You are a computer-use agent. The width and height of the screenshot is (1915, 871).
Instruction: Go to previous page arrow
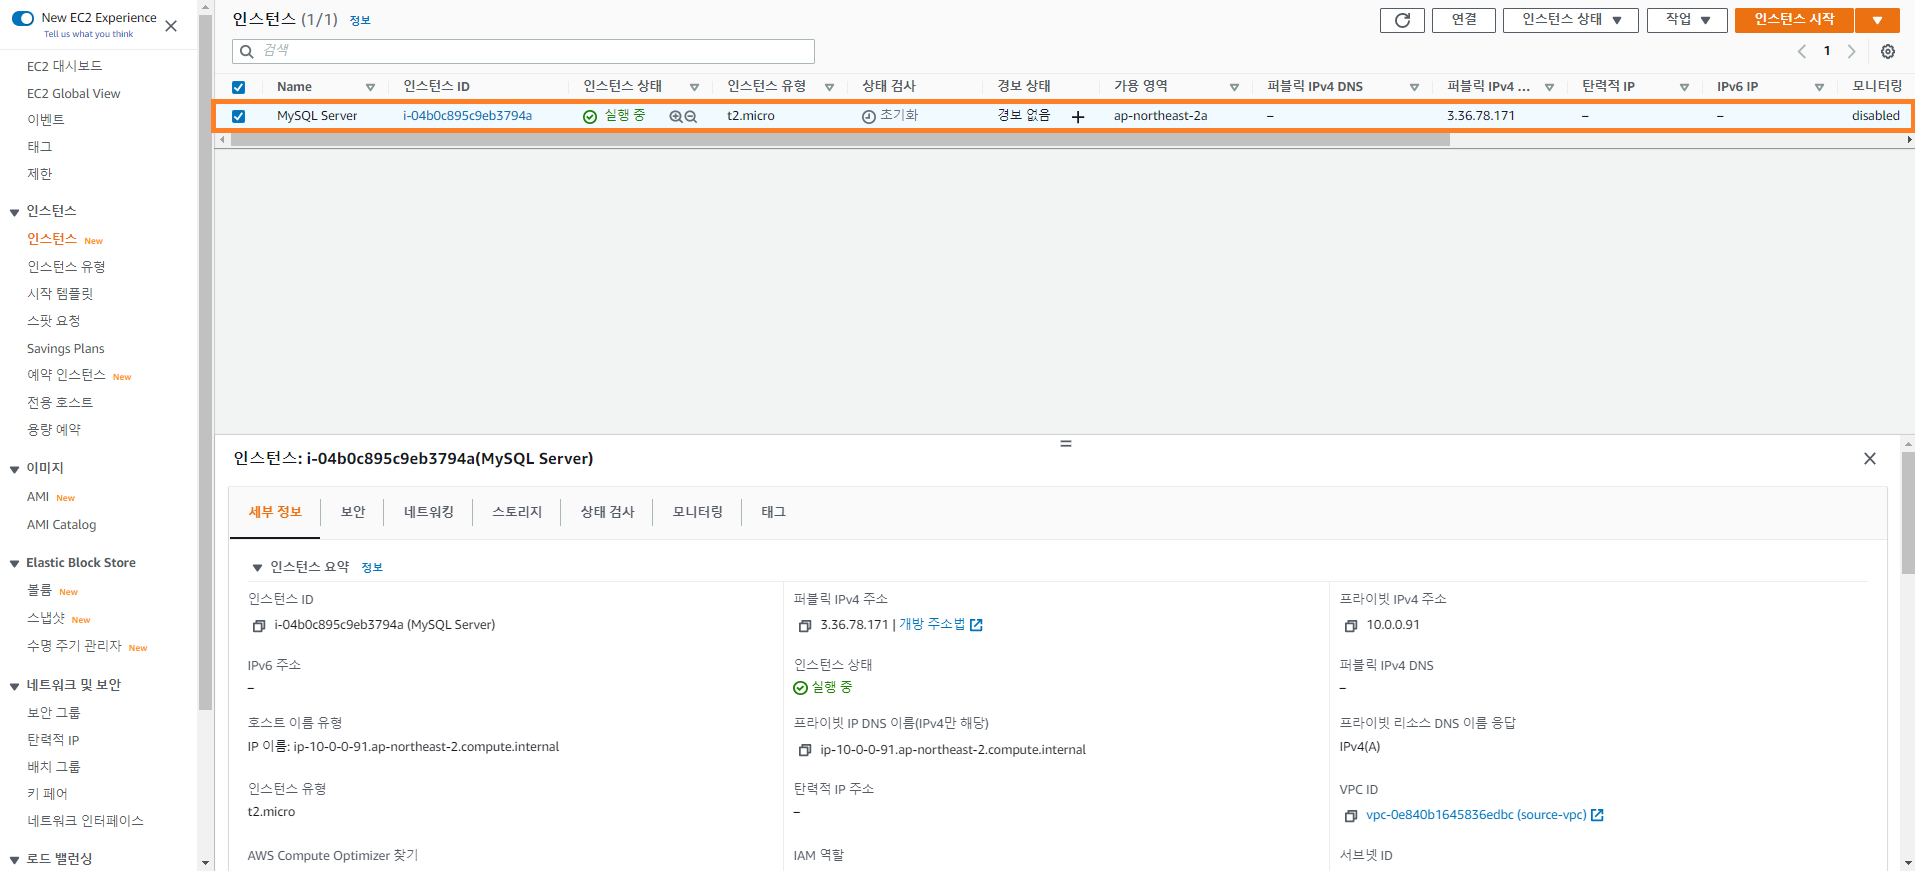pos(1802,51)
